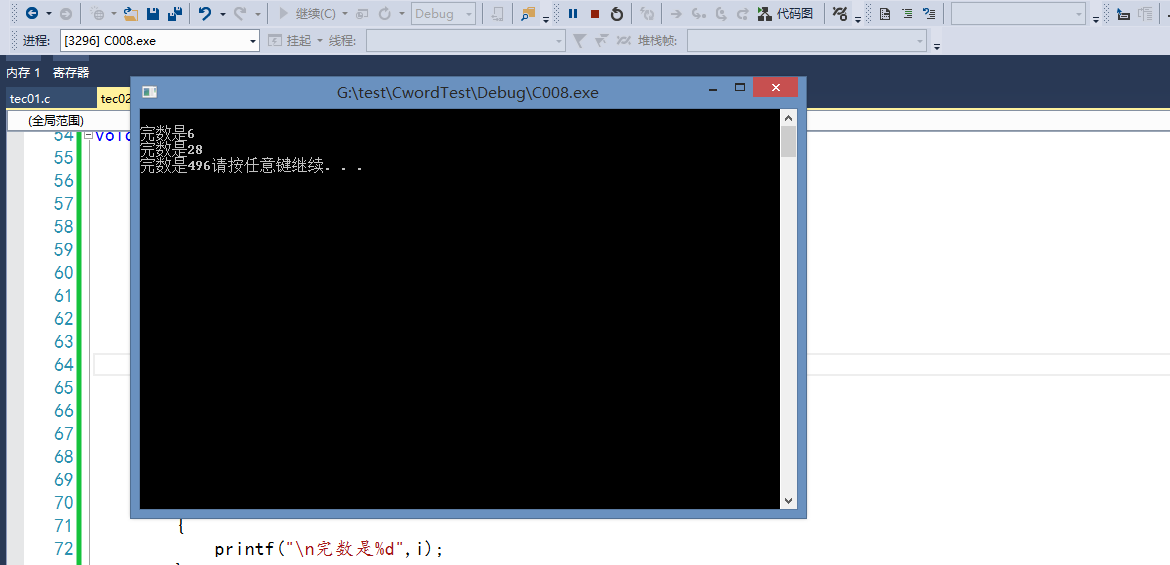
Task: Click the console output line 完数是28
Action: [172, 150]
